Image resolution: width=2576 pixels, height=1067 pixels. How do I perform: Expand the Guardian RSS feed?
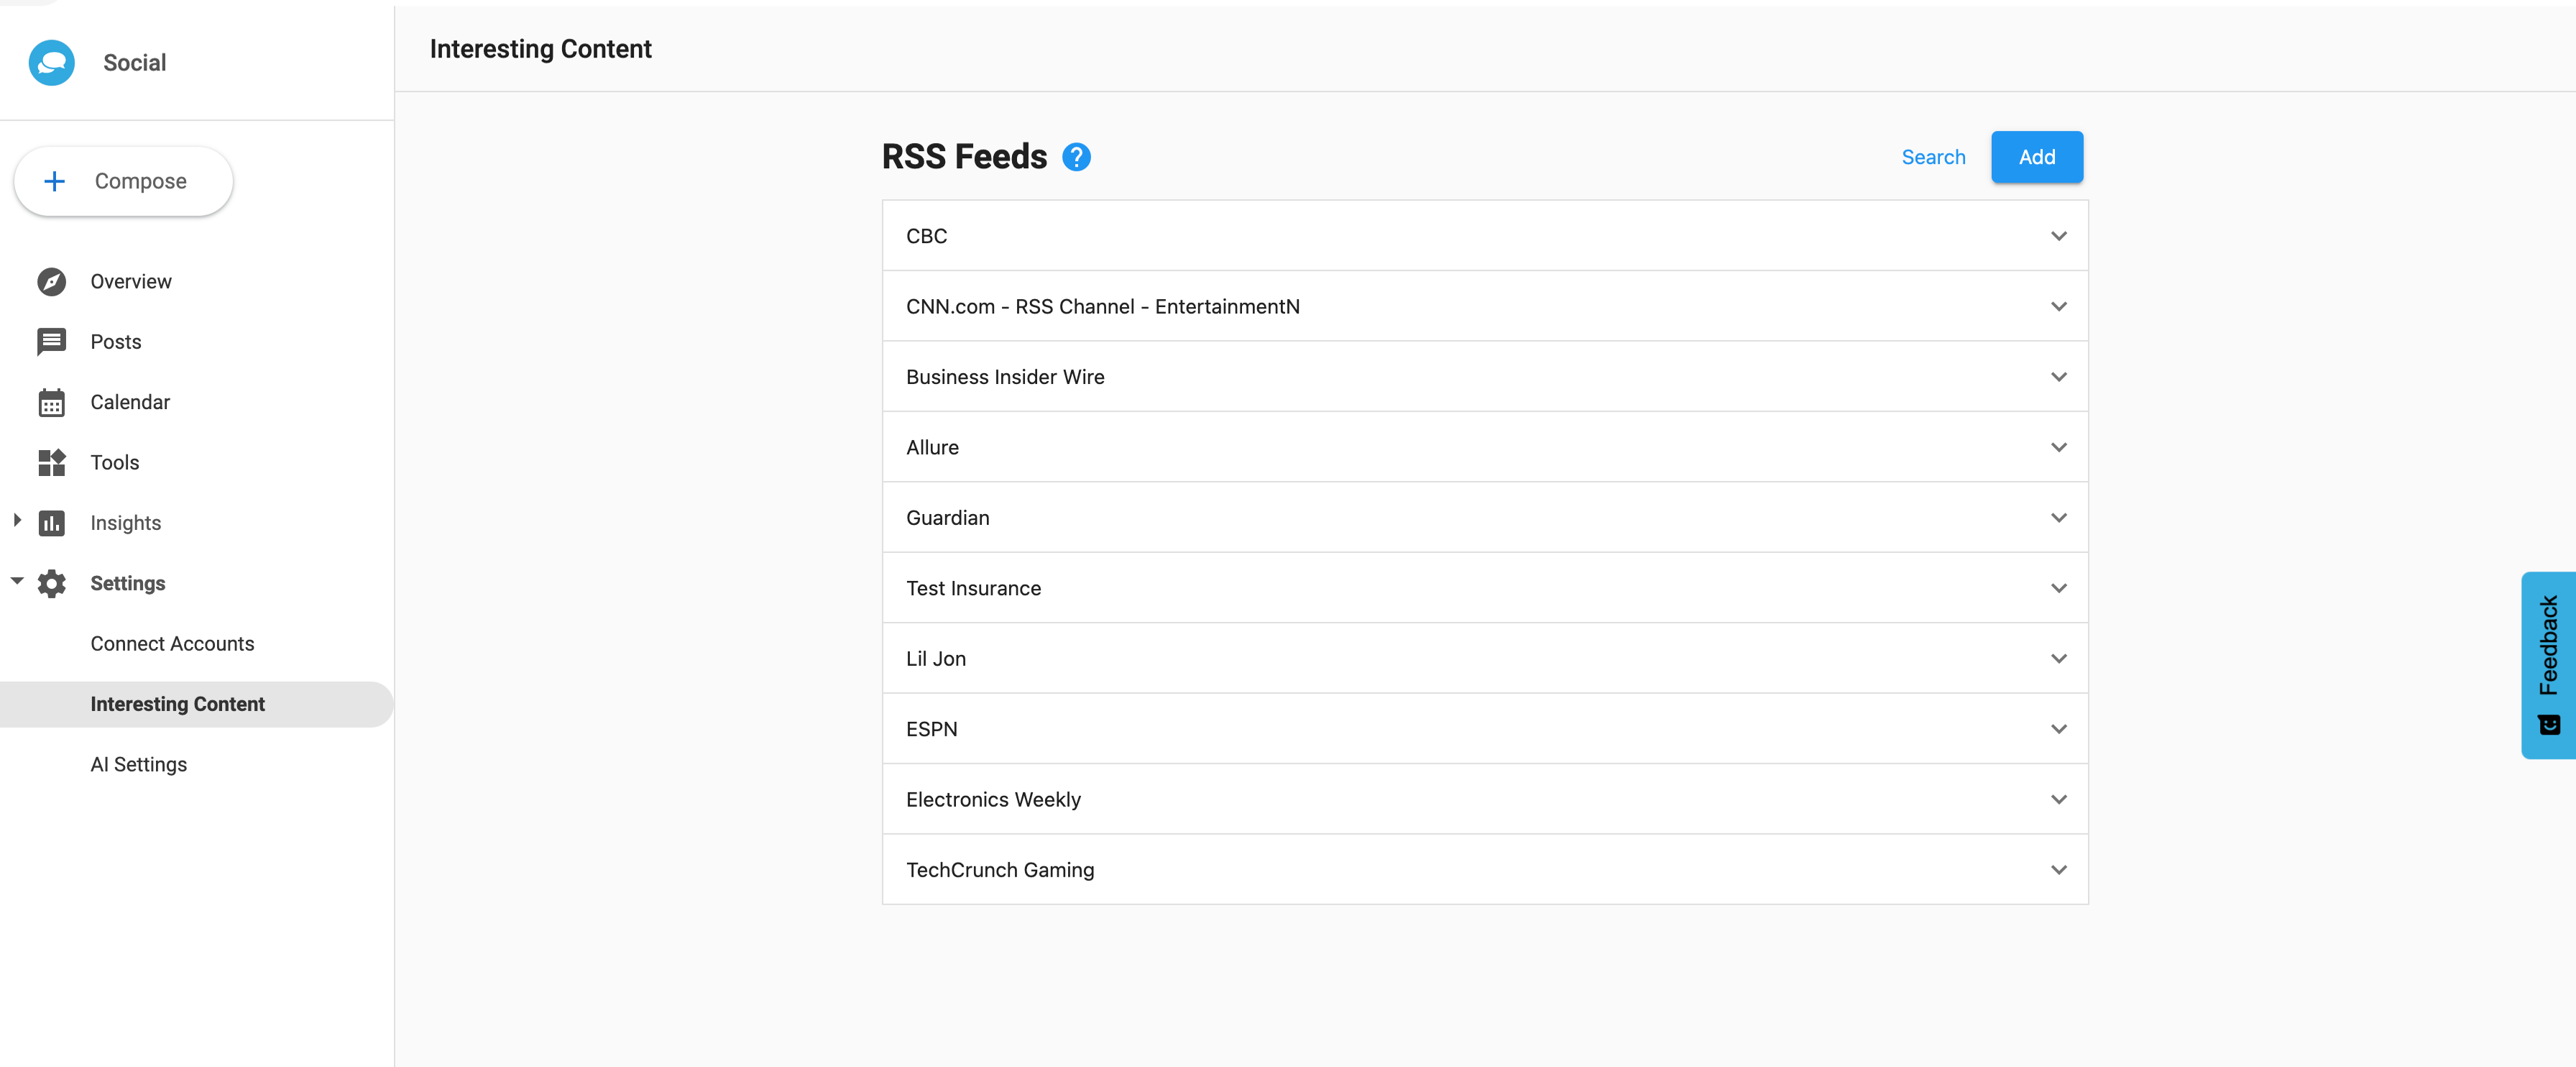(2059, 517)
